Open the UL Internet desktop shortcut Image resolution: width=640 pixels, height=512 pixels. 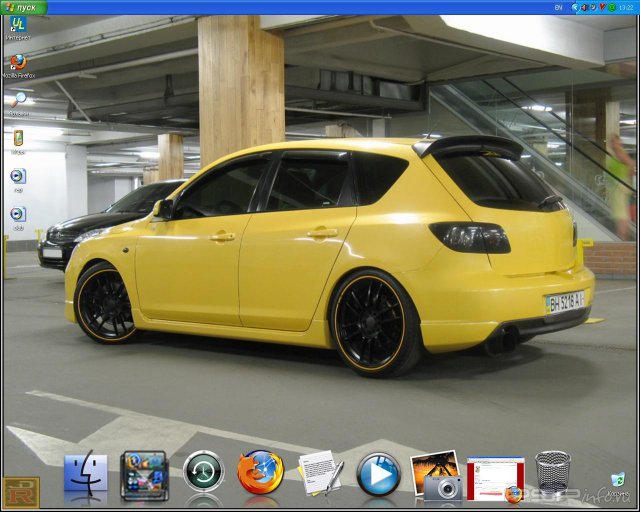pos(18,25)
